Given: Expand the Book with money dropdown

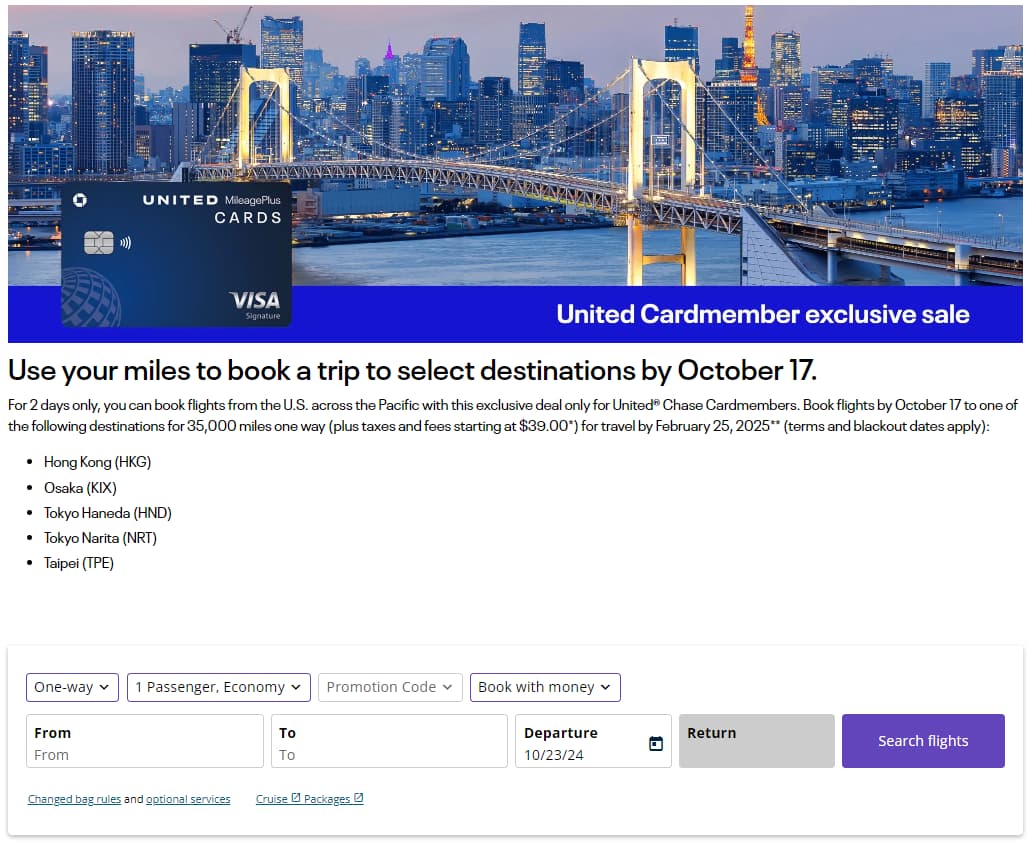Looking at the screenshot, I should [545, 687].
